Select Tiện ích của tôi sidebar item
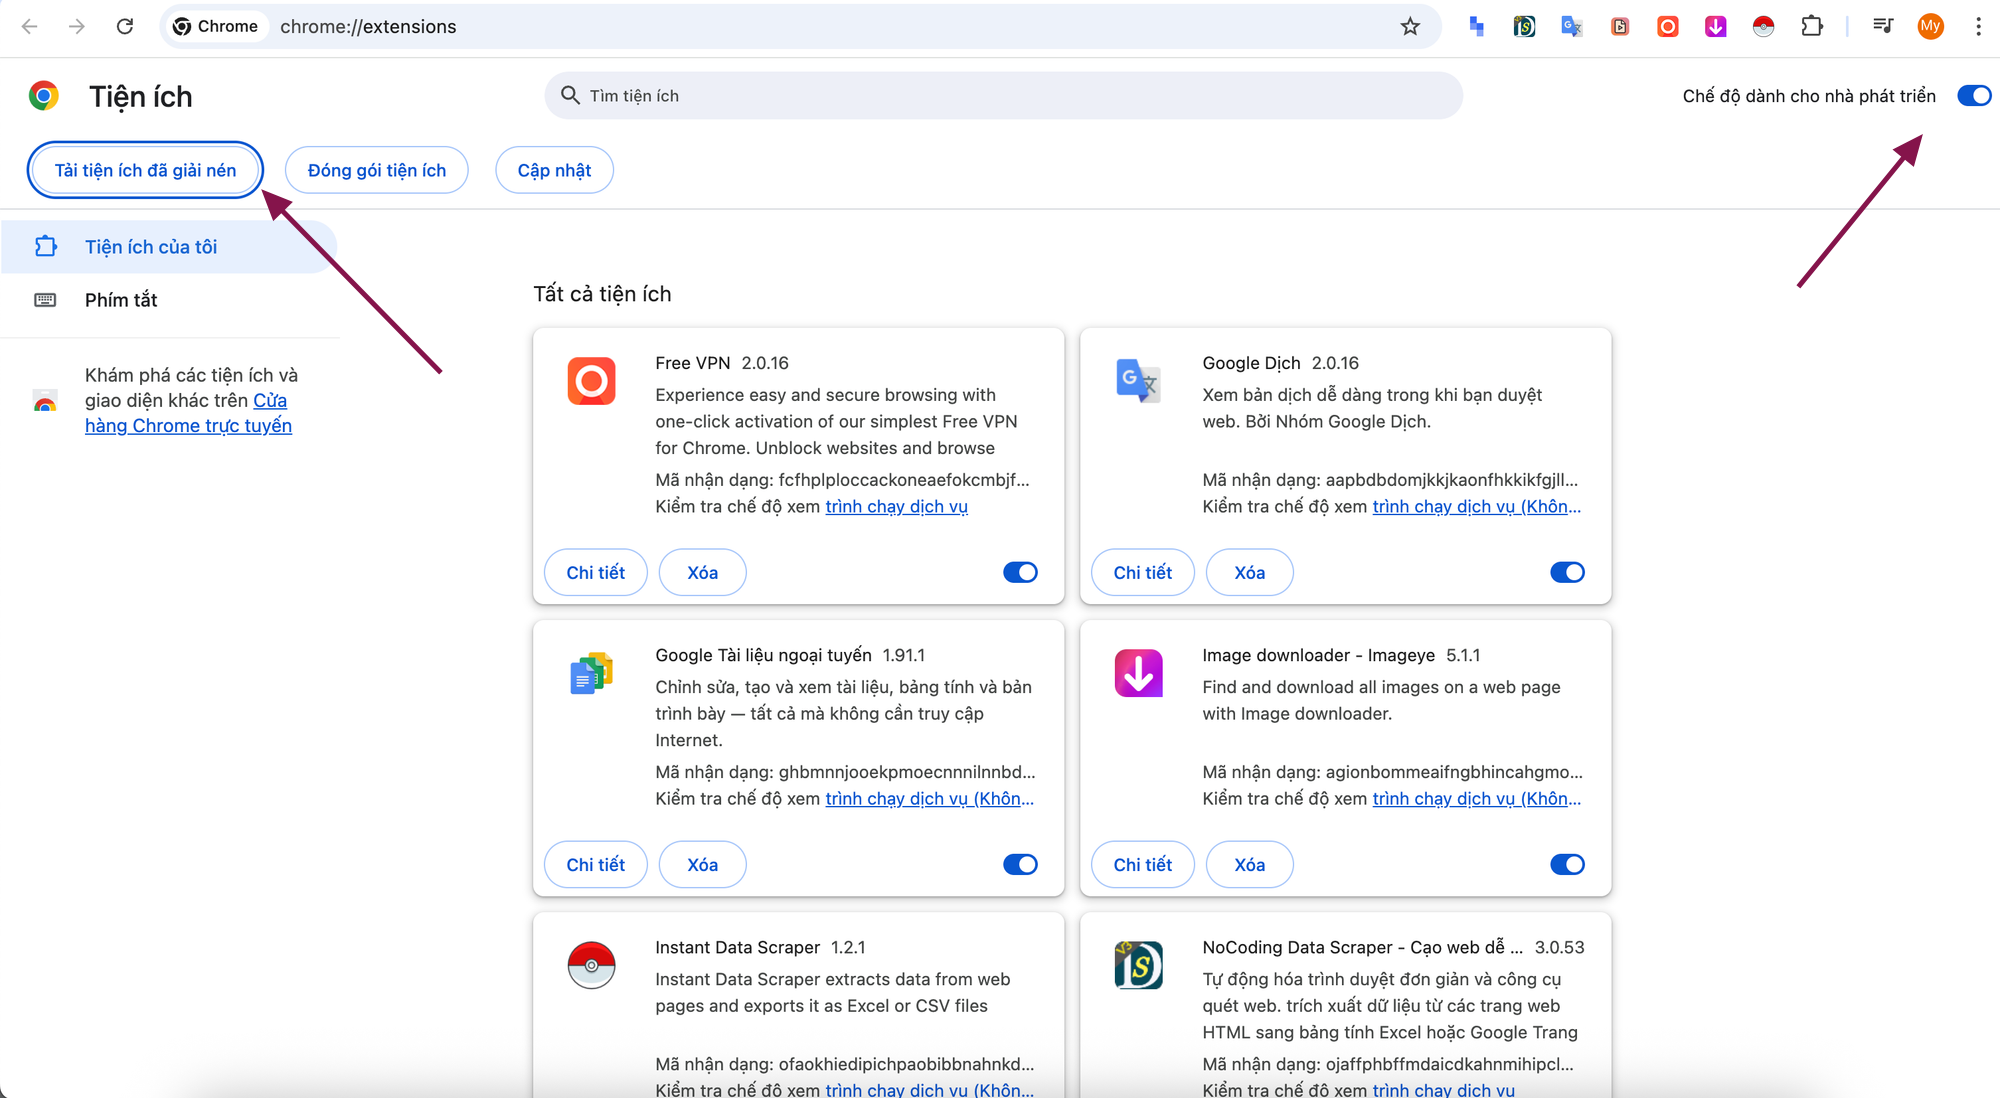Image resolution: width=2000 pixels, height=1098 pixels. point(169,247)
